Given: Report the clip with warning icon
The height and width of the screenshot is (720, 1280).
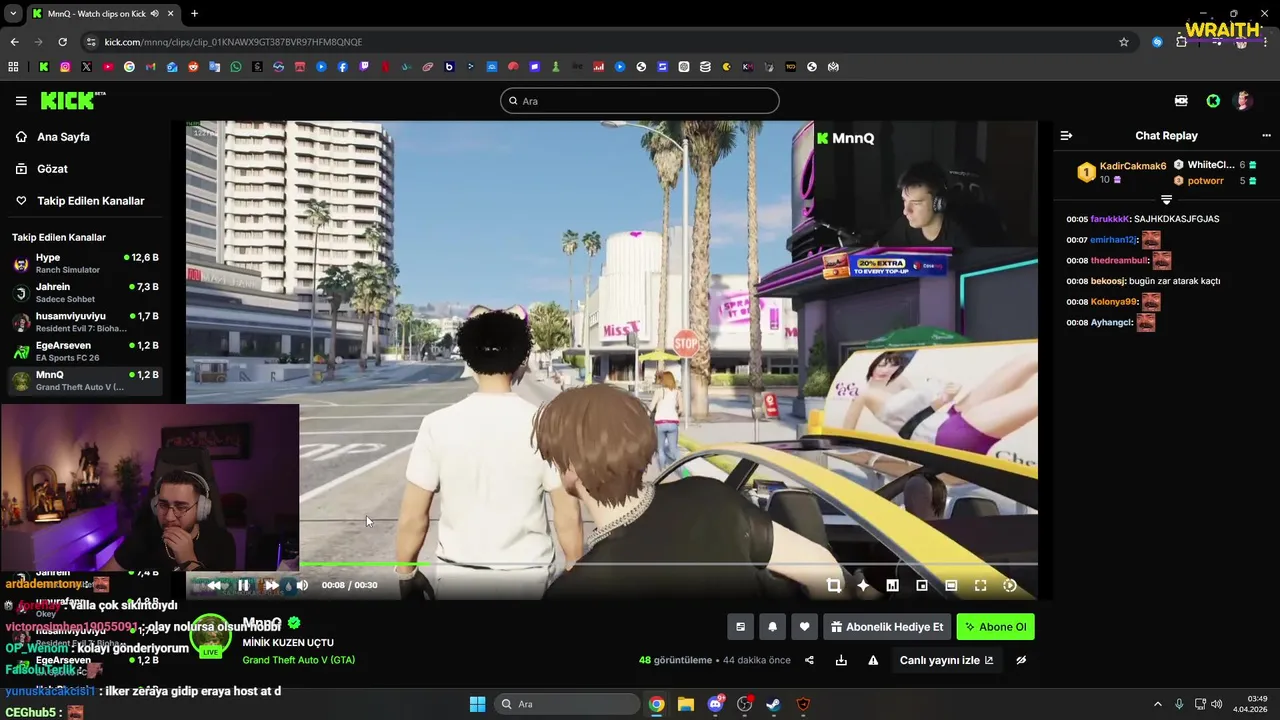Looking at the screenshot, I should (873, 660).
